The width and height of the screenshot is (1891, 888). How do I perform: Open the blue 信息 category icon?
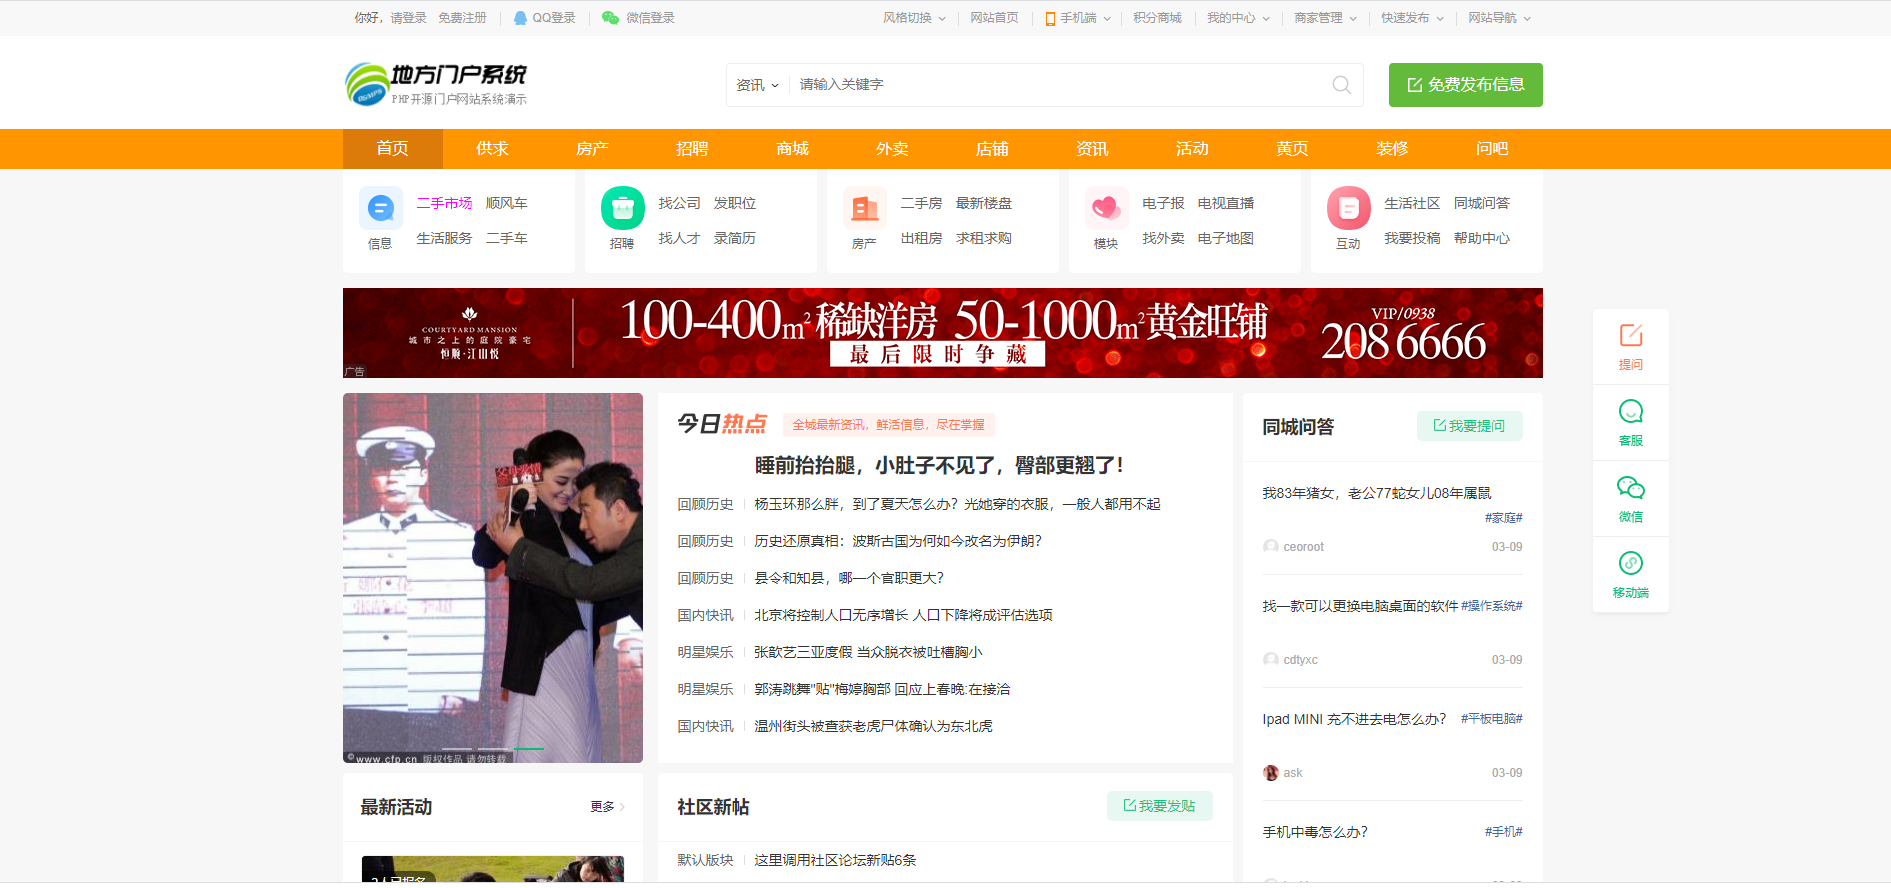(380, 208)
